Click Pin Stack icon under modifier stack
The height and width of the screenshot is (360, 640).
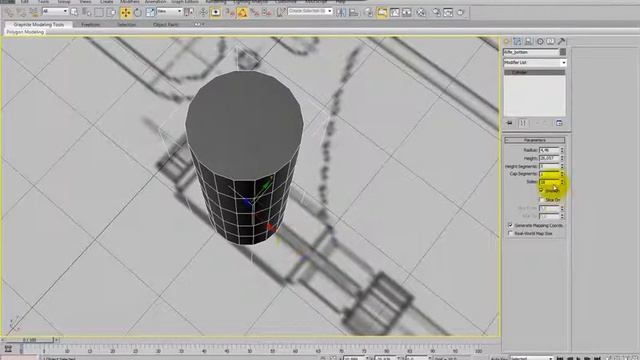509,123
